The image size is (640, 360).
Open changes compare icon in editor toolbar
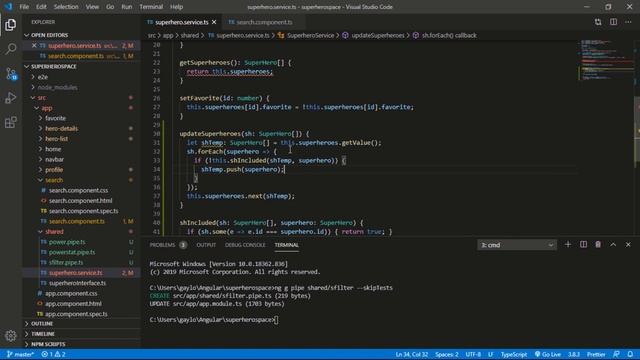pyautogui.click(x=598, y=22)
